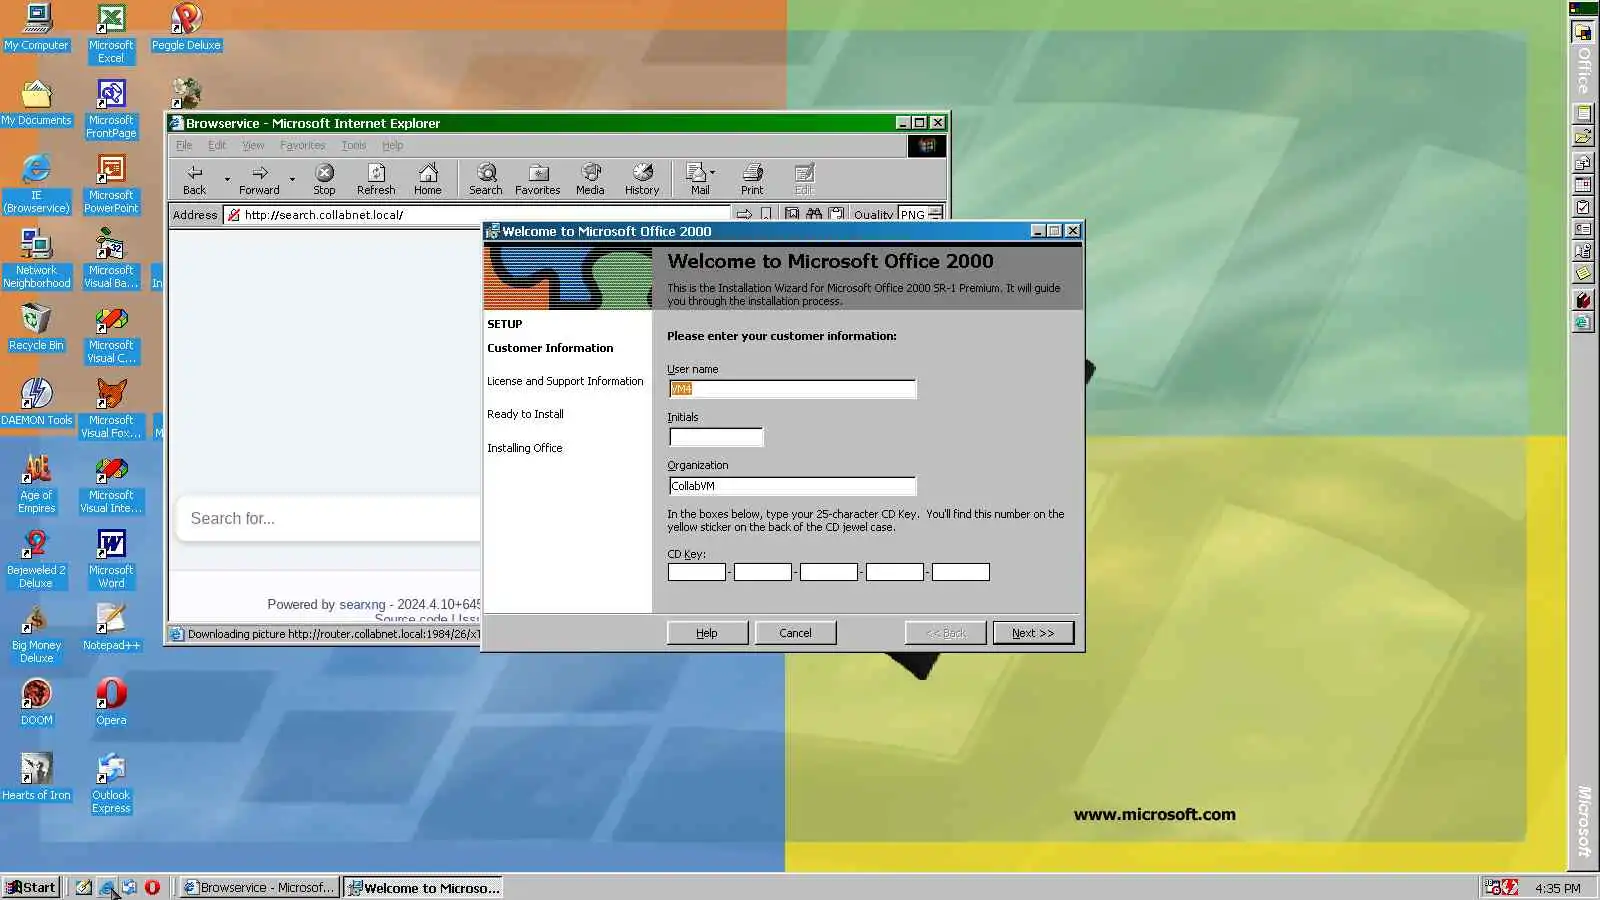
Task: Launch Internet Explorer from Quick Launch
Action: (x=106, y=887)
